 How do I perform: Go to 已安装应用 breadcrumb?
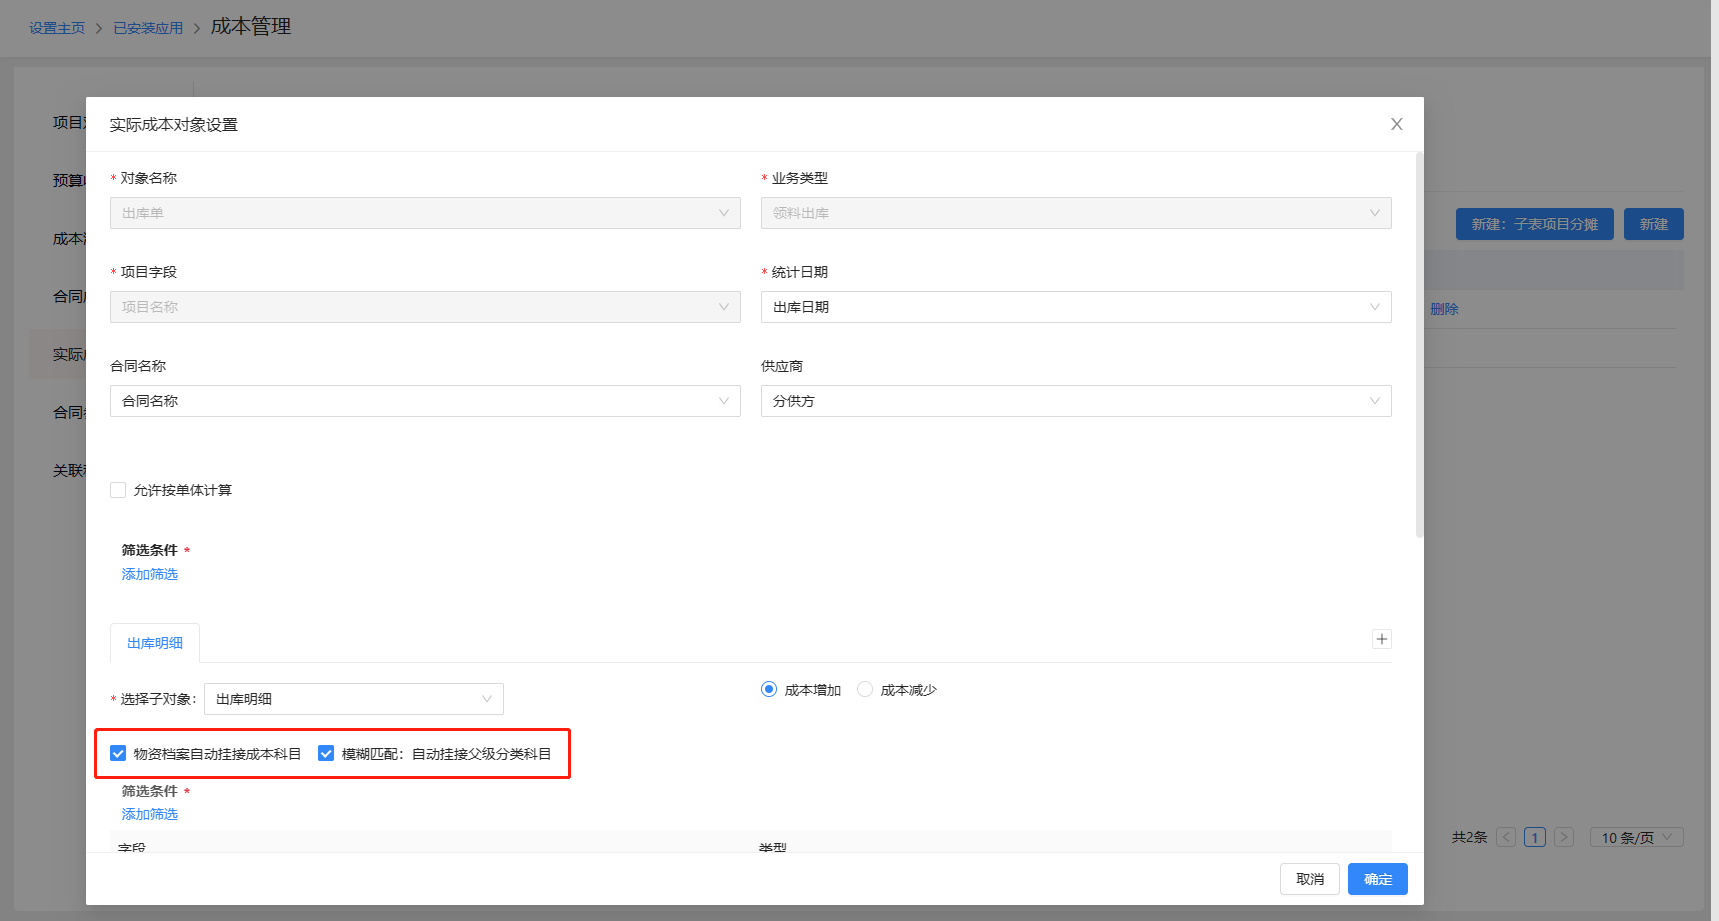(148, 28)
